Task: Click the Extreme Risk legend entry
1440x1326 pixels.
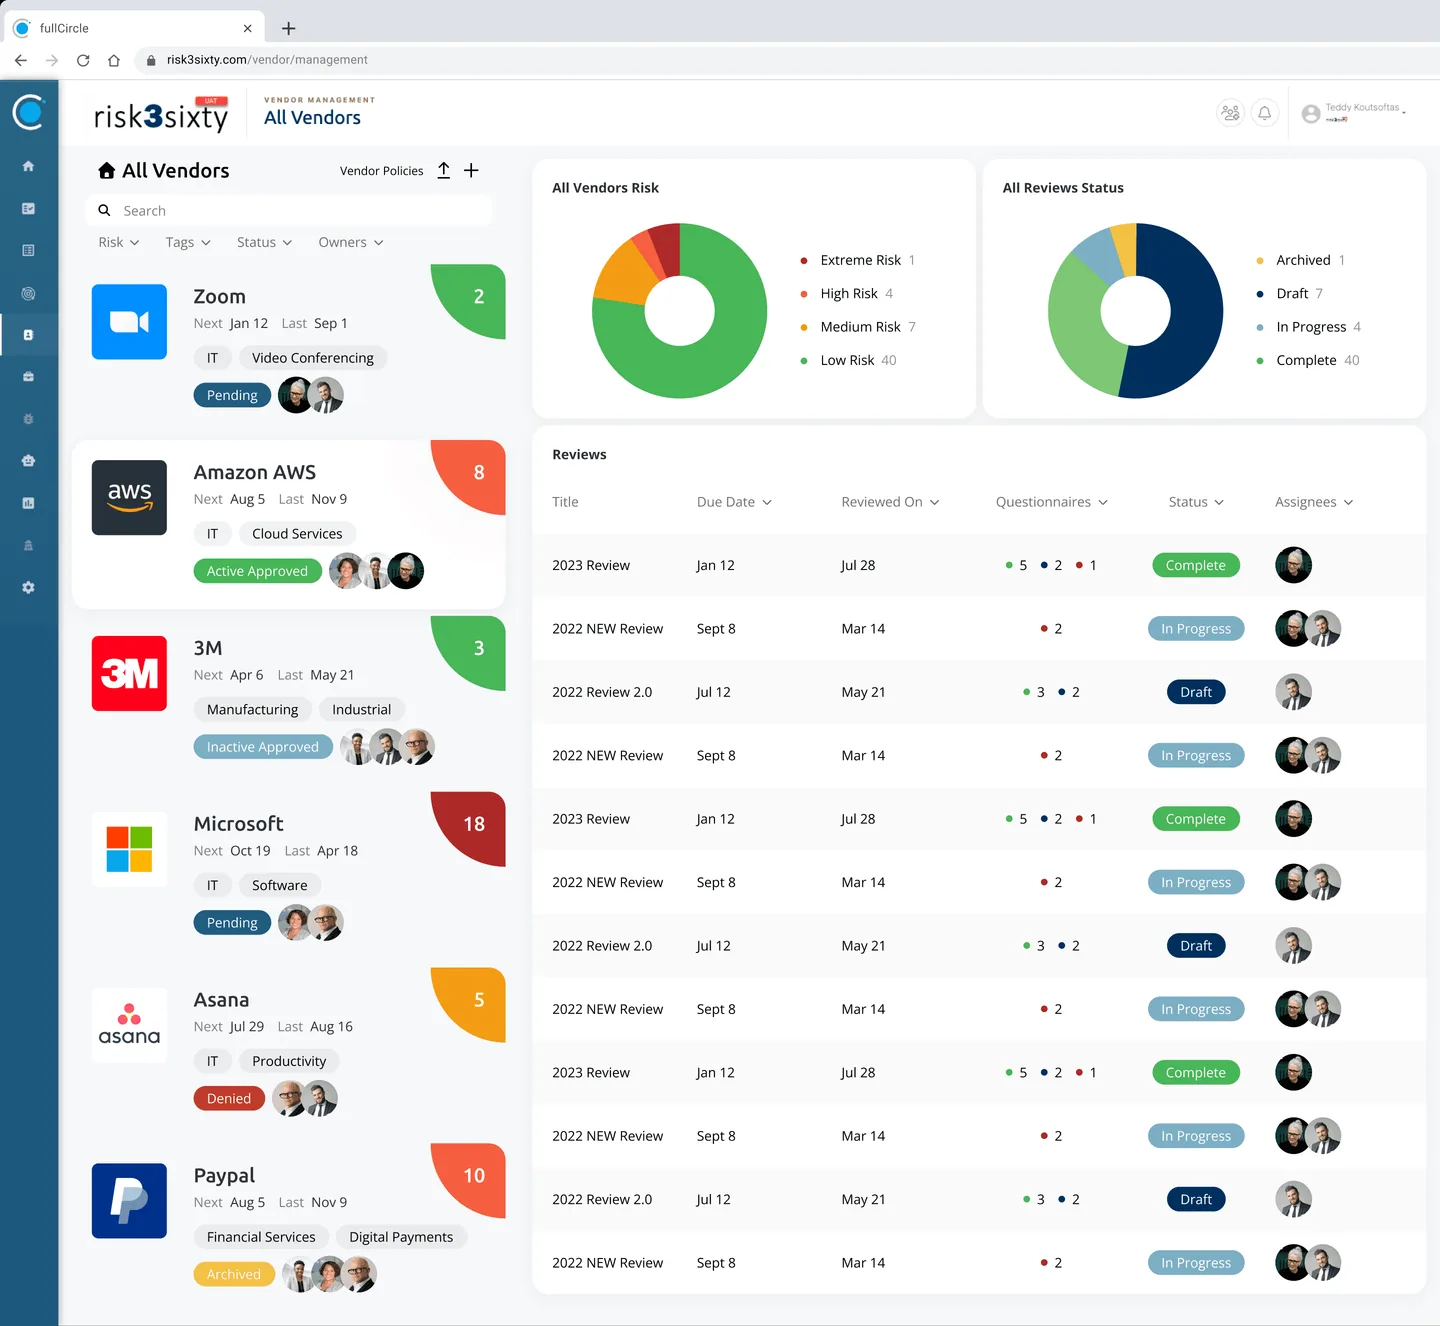Action: [x=858, y=260]
